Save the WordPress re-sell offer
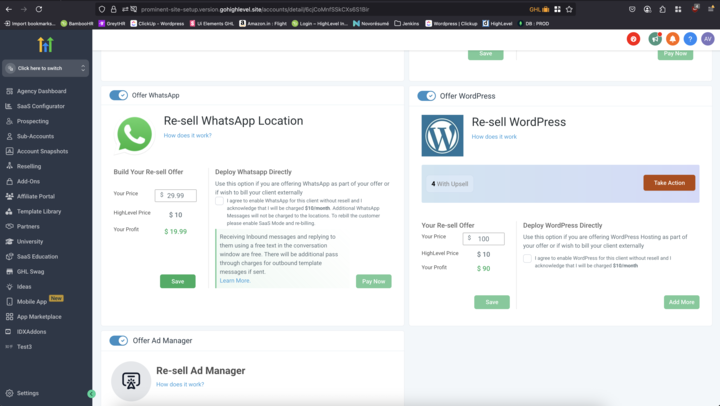 pyautogui.click(x=492, y=302)
